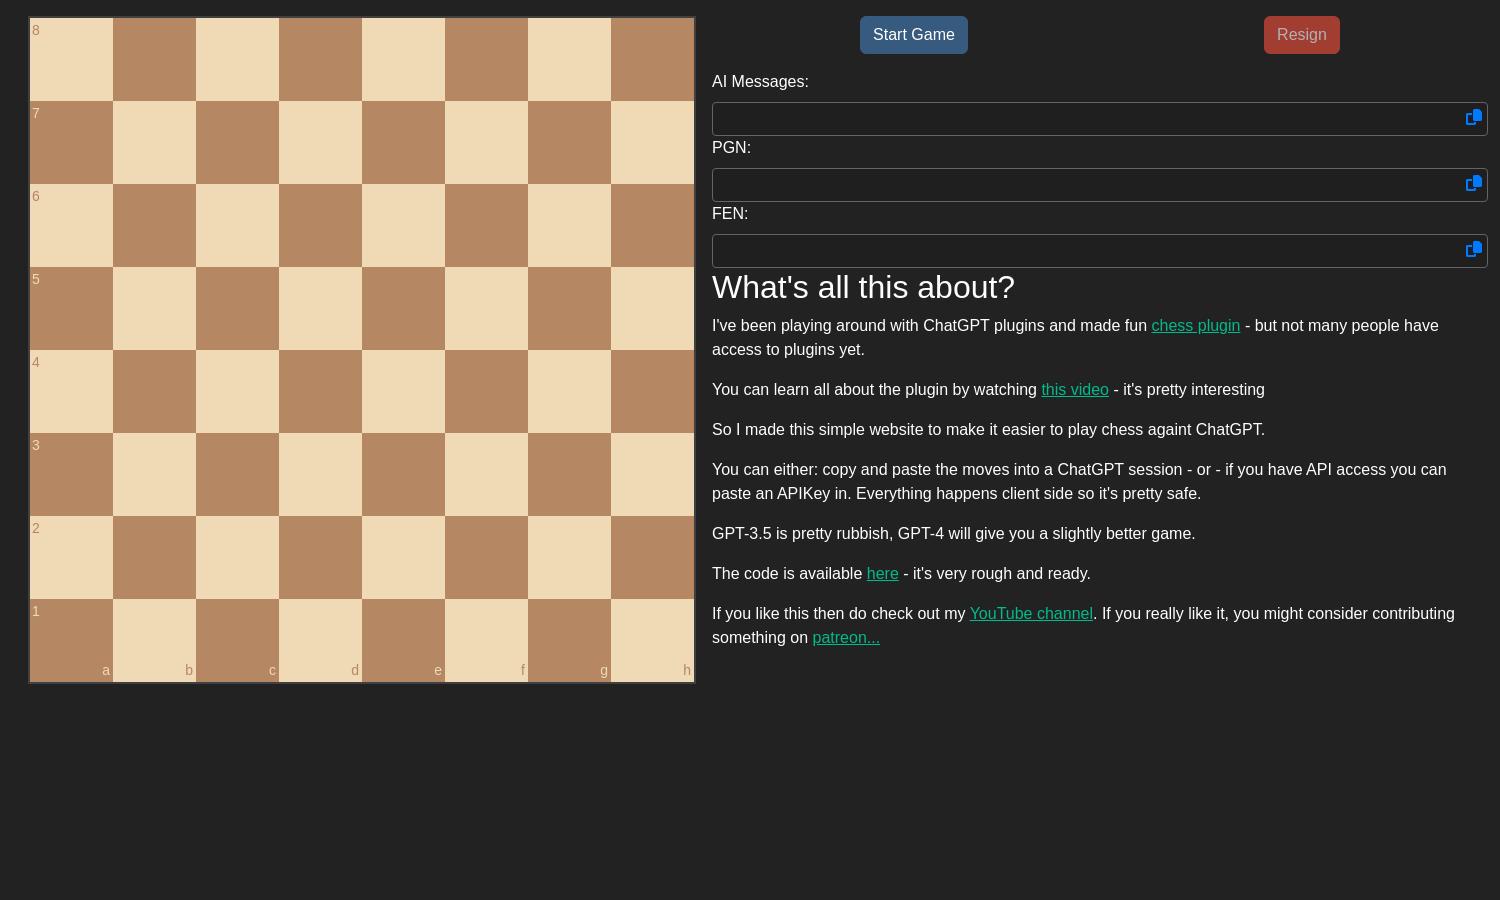1500x900 pixels.
Task: Open the 'here' code link
Action: click(x=882, y=574)
